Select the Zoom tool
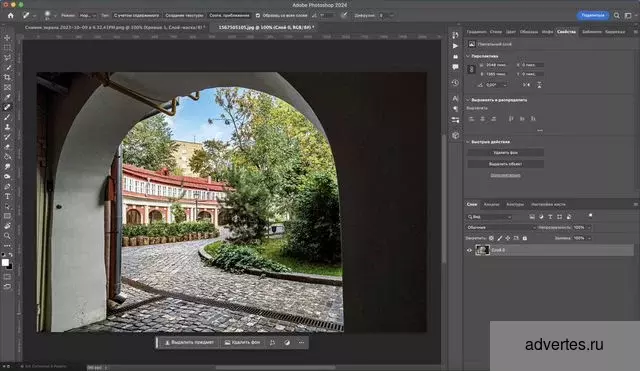This screenshot has width=640, height=371. [x=7, y=235]
